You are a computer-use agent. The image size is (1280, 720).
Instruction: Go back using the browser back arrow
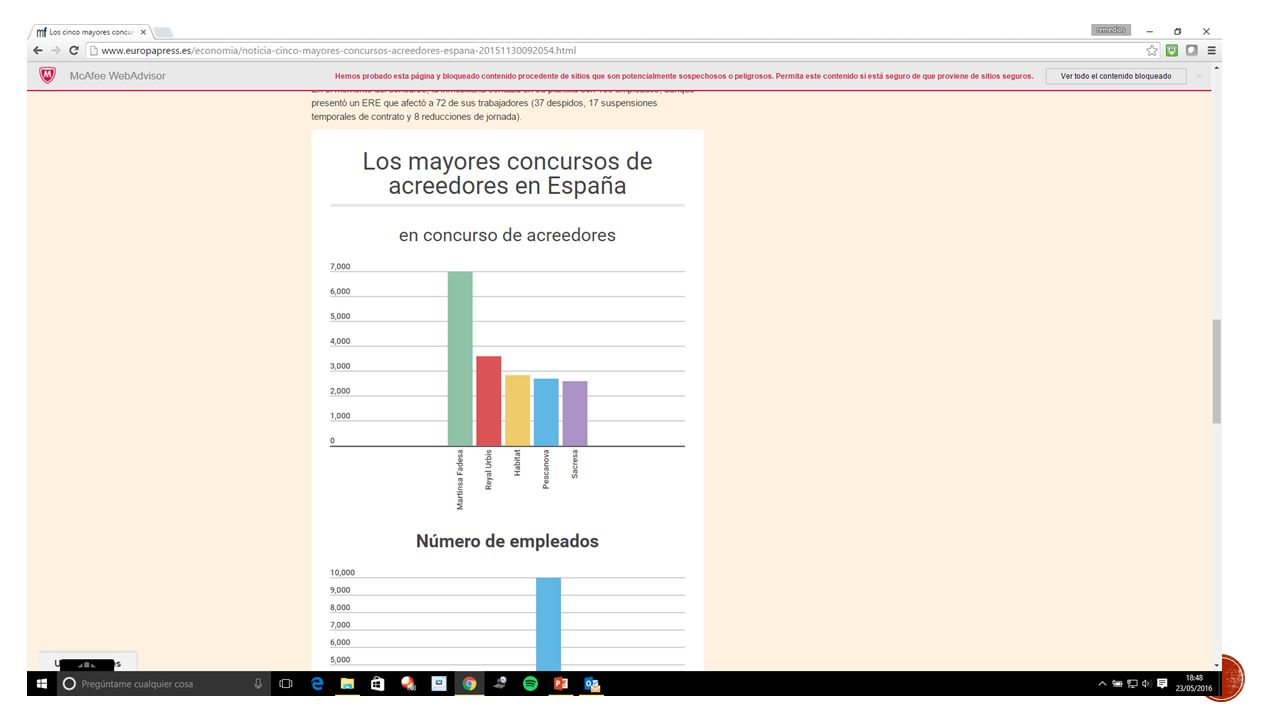click(38, 51)
